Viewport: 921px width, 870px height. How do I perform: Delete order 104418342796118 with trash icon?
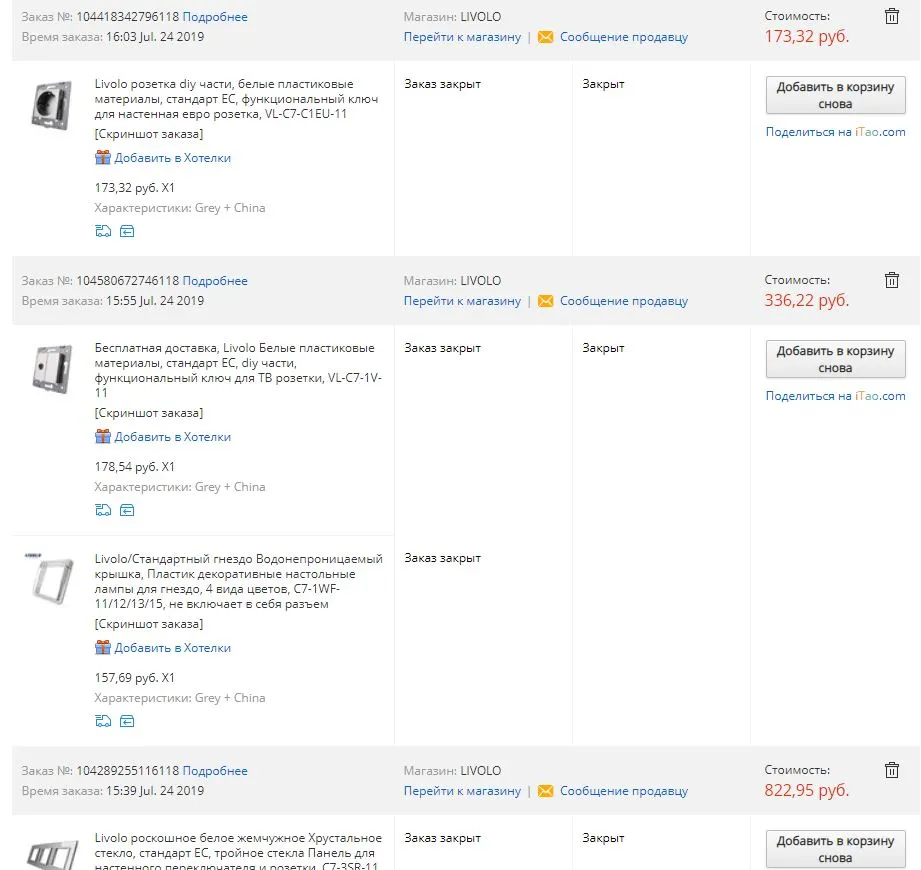[892, 16]
